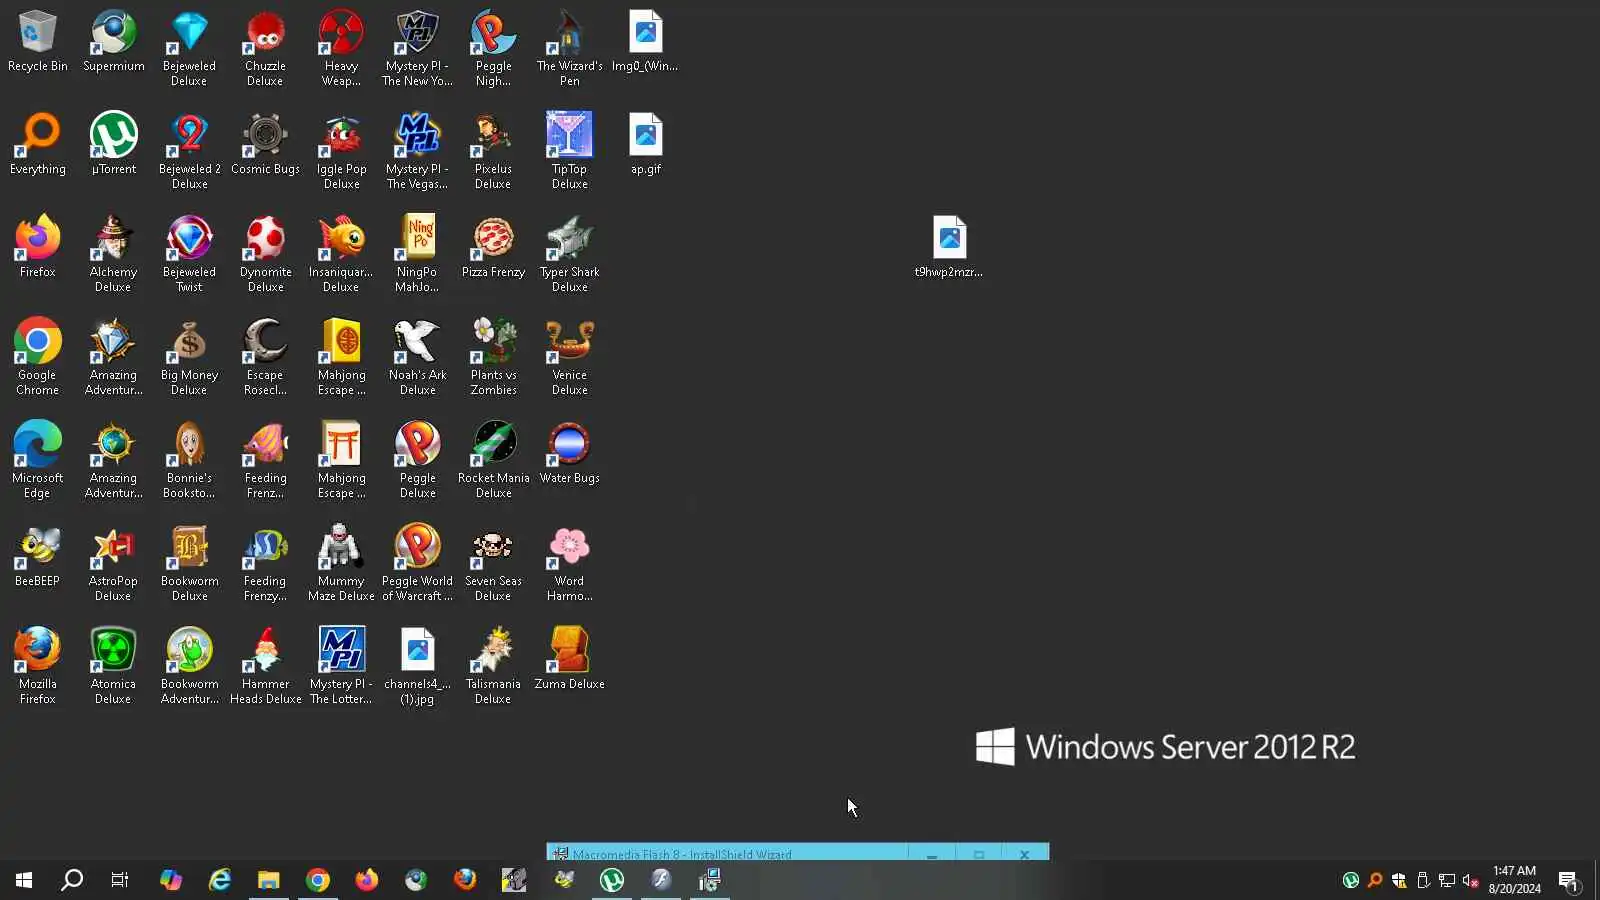Select the Peggle Deluxe desktop shortcut
This screenshot has width=1600, height=900.
417,460
